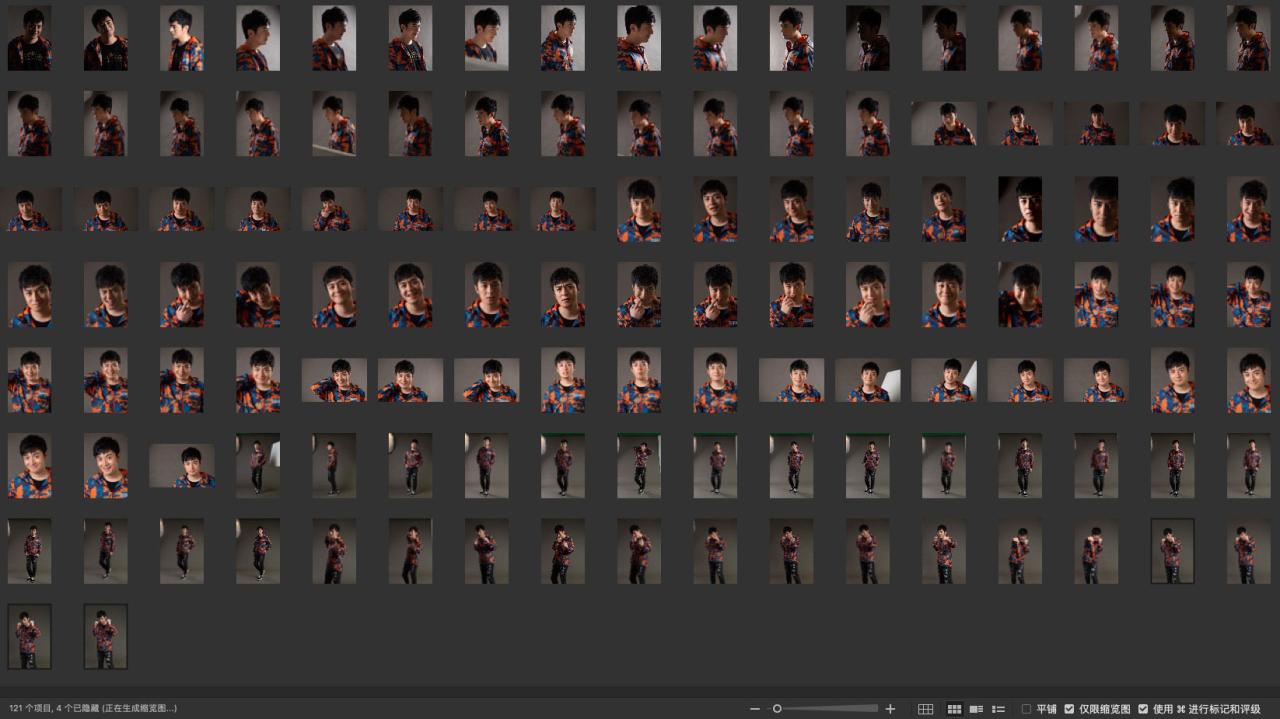Select the first landscape thumbnail in second row

coord(943,124)
